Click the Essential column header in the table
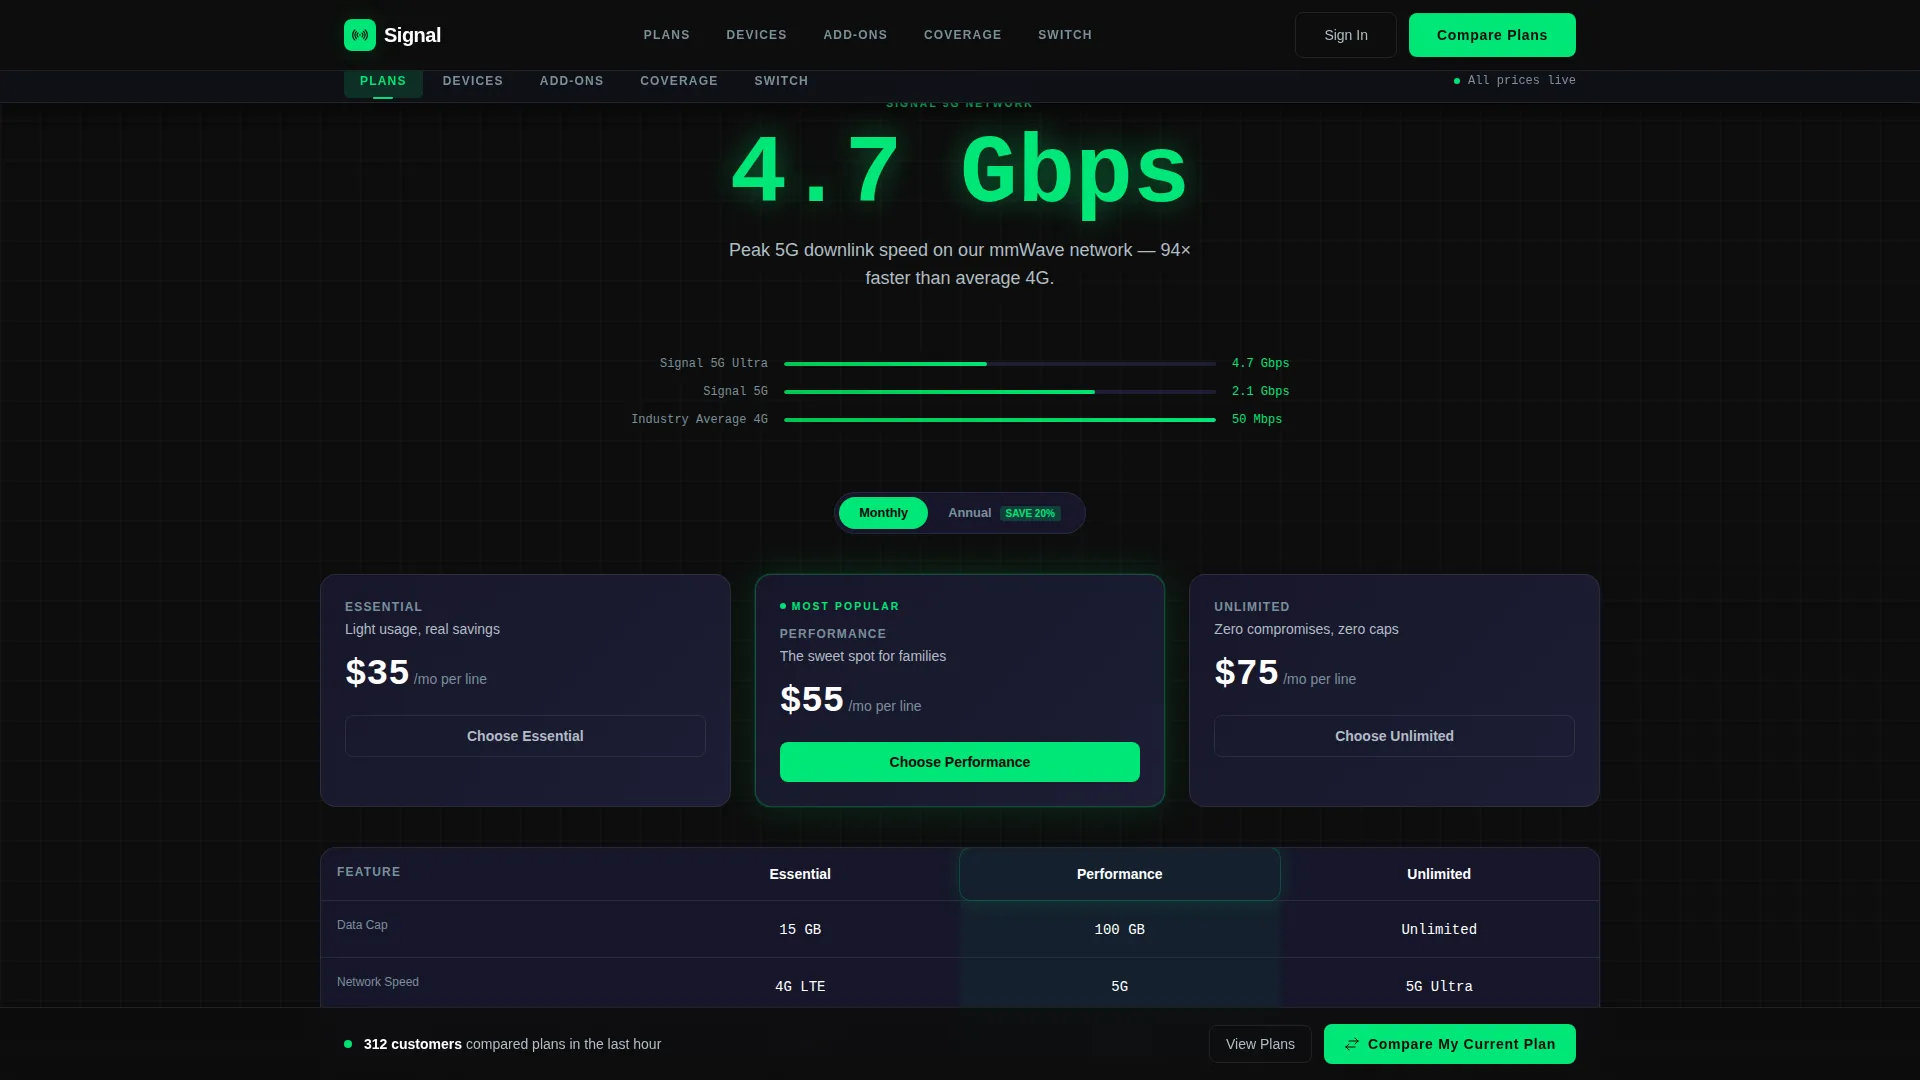Viewport: 1920px width, 1080px height. point(800,874)
